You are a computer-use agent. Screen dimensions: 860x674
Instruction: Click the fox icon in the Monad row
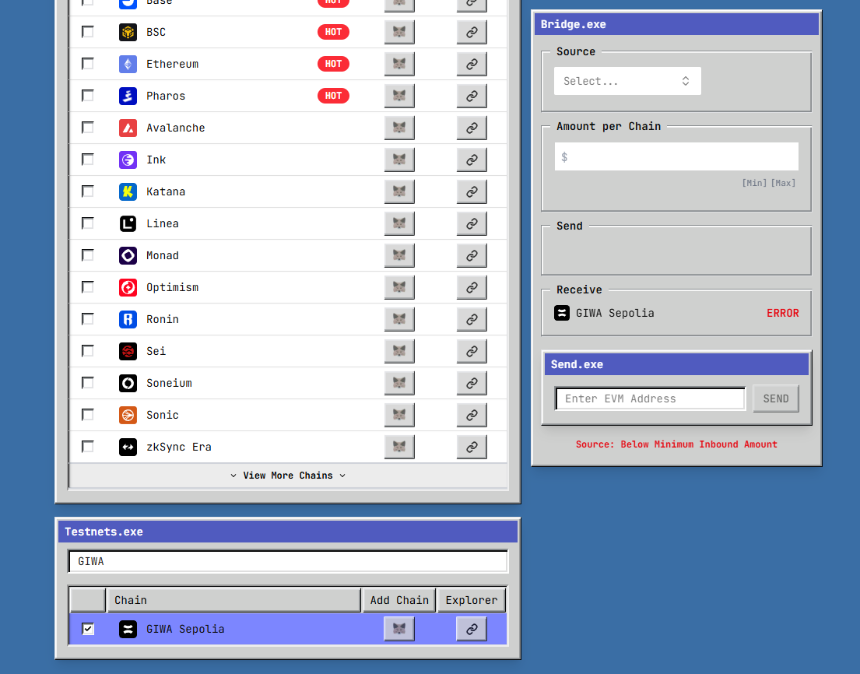click(x=399, y=256)
